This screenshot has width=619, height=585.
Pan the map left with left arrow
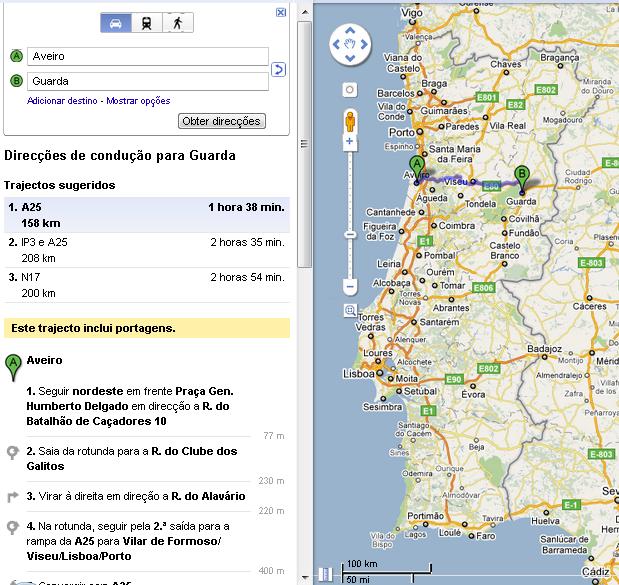point(336,44)
